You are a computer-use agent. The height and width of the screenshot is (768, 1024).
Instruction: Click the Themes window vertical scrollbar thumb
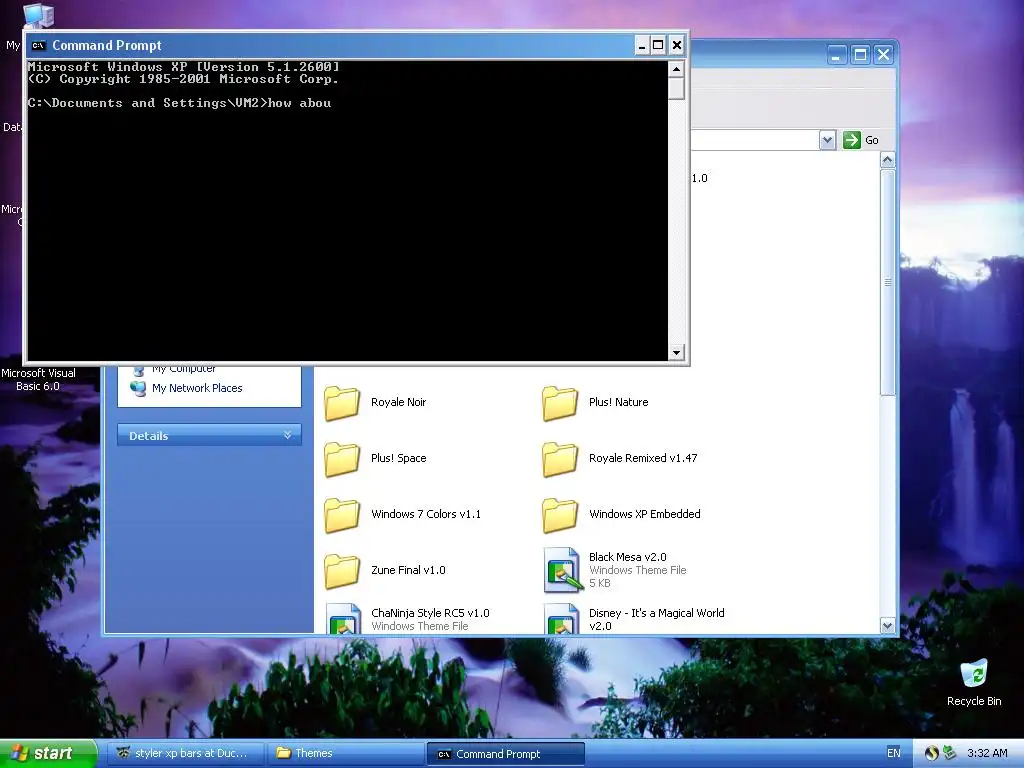tap(888, 282)
